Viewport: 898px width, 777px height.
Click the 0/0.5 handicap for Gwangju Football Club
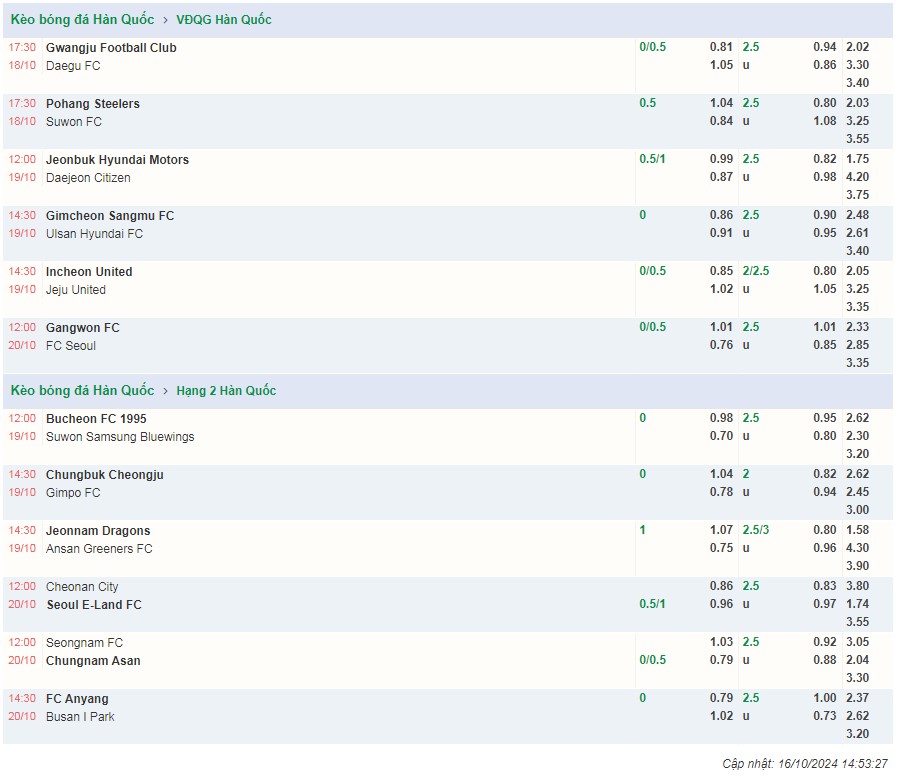pyautogui.click(x=652, y=47)
